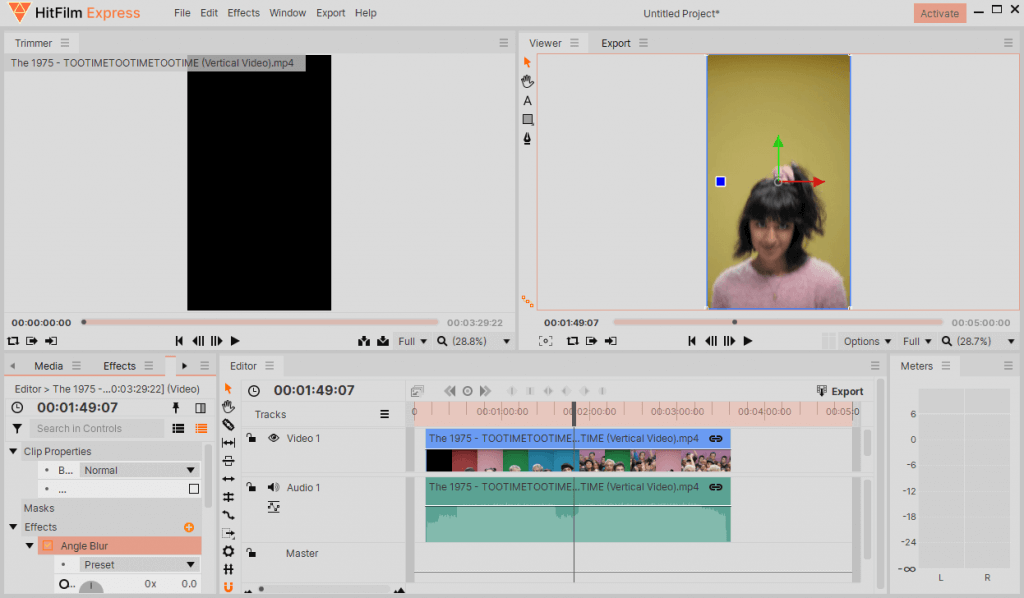Click the Trimmer overlay clip icon
This screenshot has width=1024, height=598.
[x=383, y=341]
